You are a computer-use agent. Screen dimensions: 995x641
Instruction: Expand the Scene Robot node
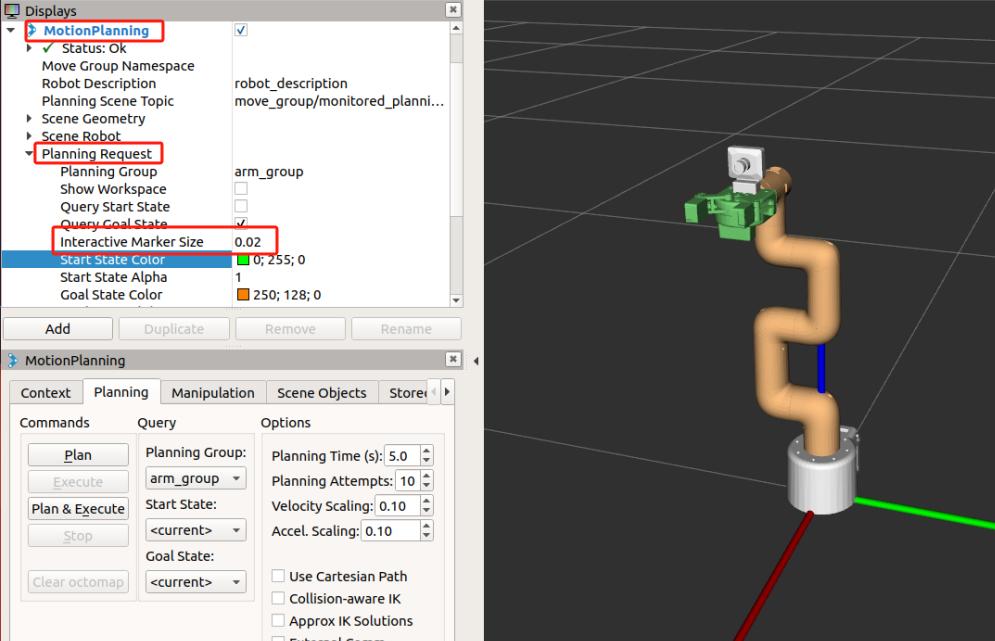click(29, 136)
